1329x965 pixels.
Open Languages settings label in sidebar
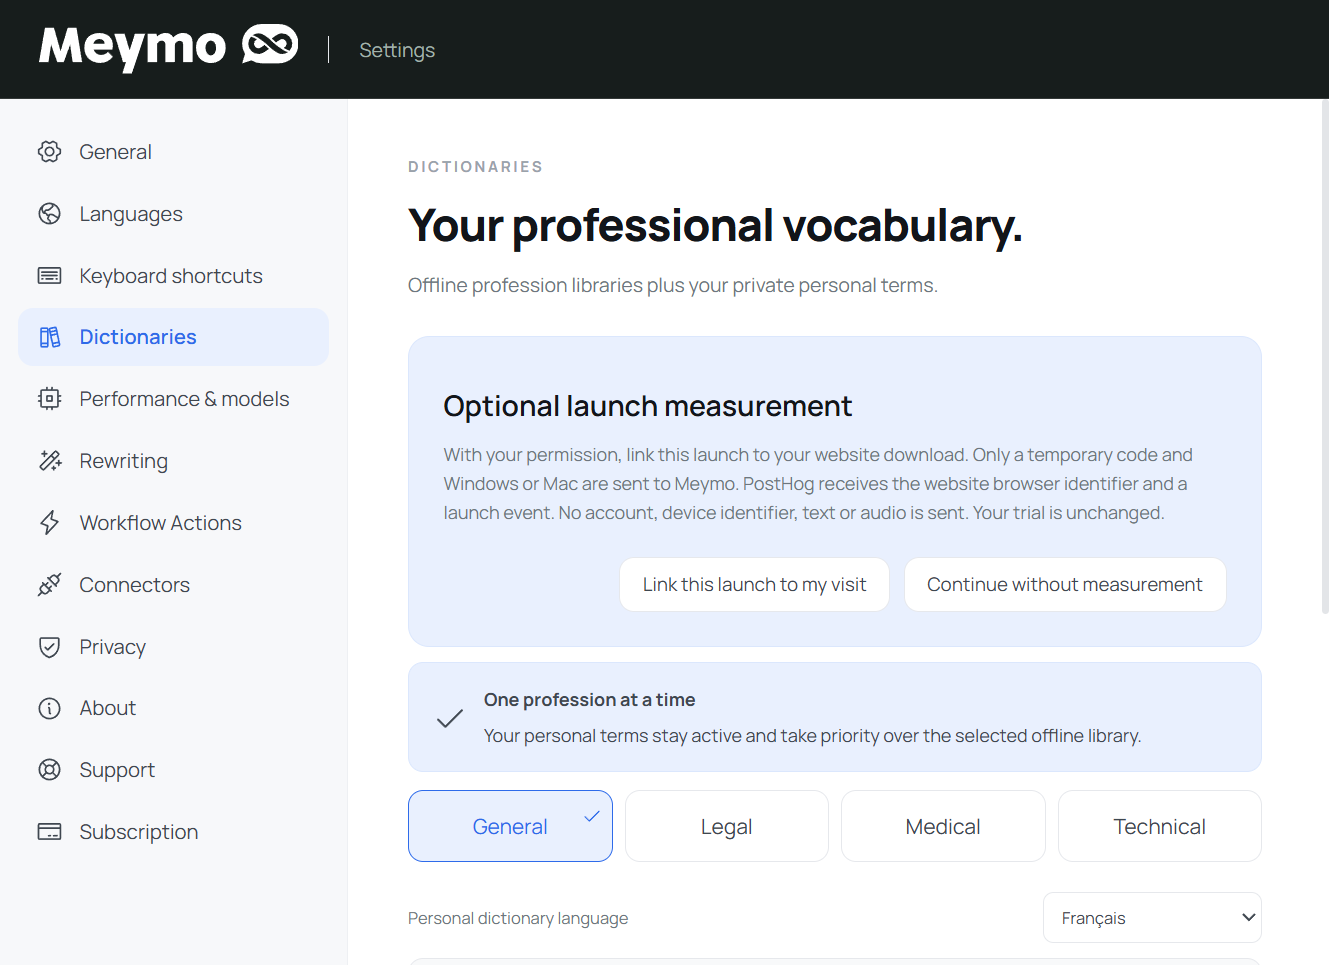(131, 214)
